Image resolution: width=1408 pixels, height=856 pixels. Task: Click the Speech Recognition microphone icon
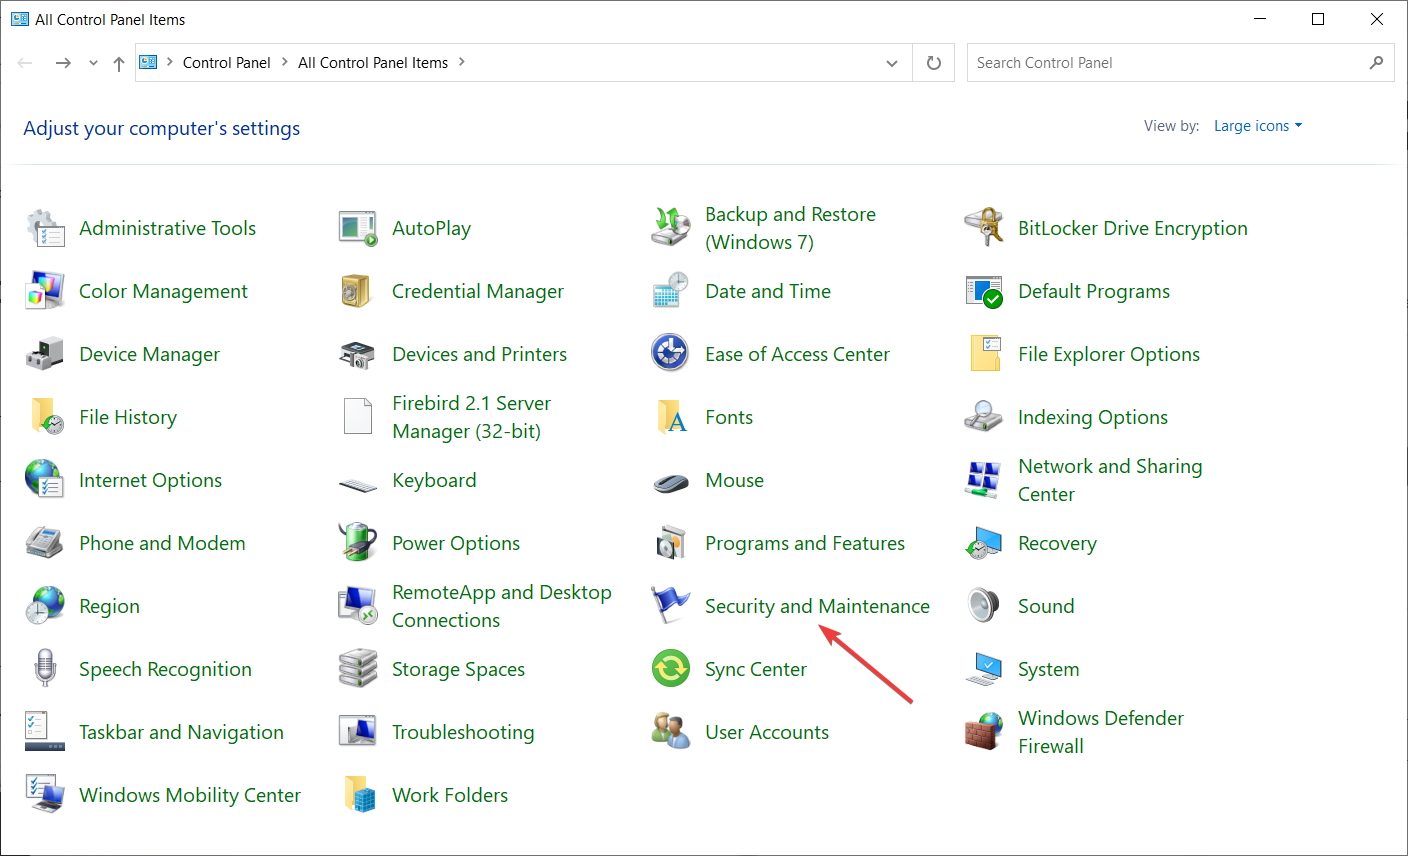[x=45, y=669]
